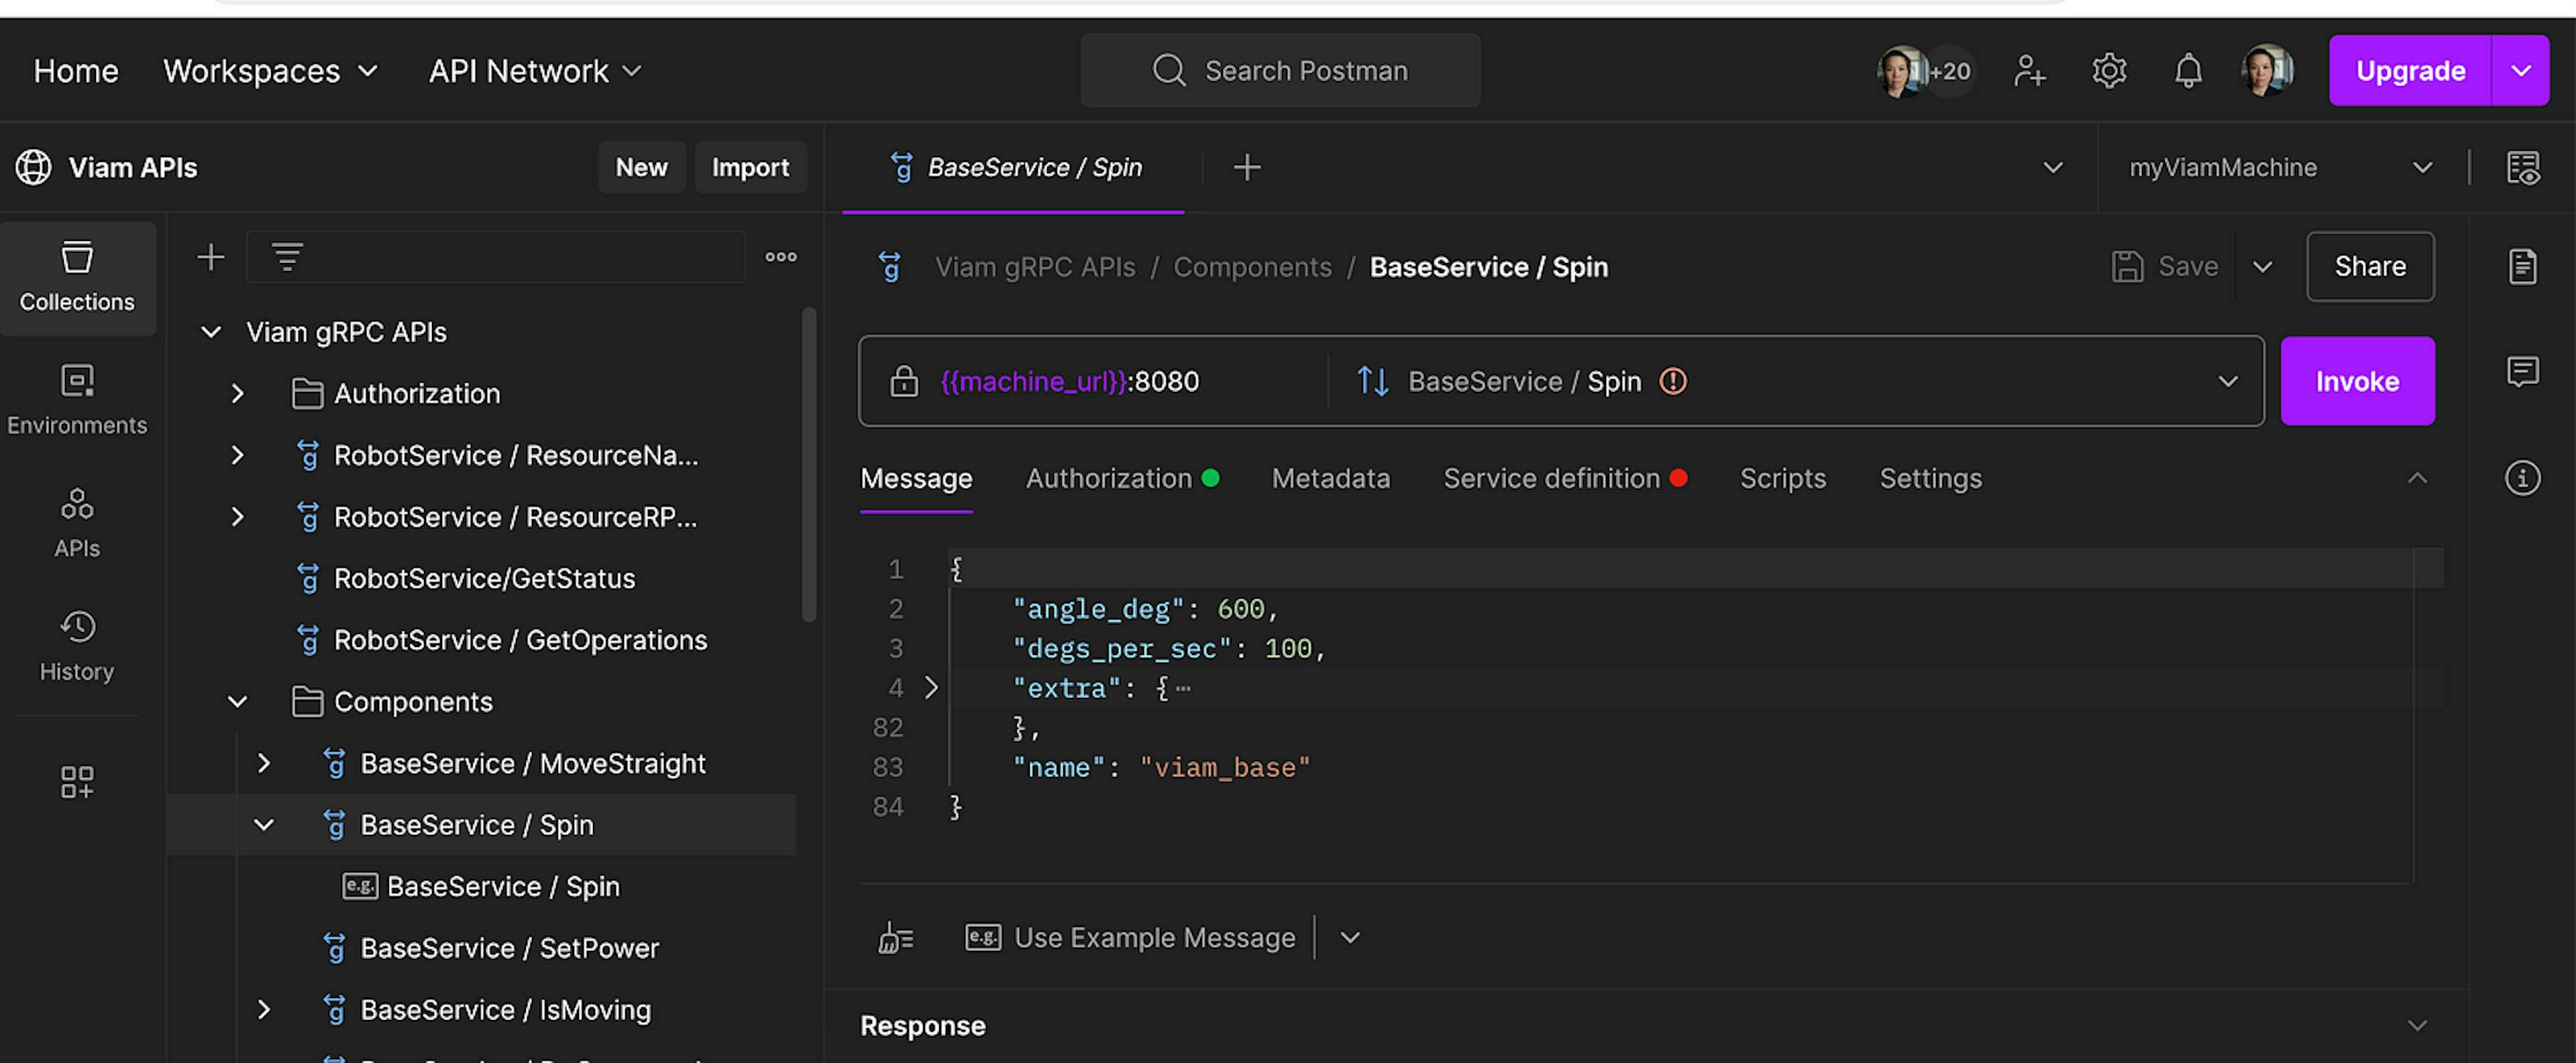The width and height of the screenshot is (2576, 1063).
Task: Click the gRPC service icon next to BaseService/Spin
Action: [330, 825]
